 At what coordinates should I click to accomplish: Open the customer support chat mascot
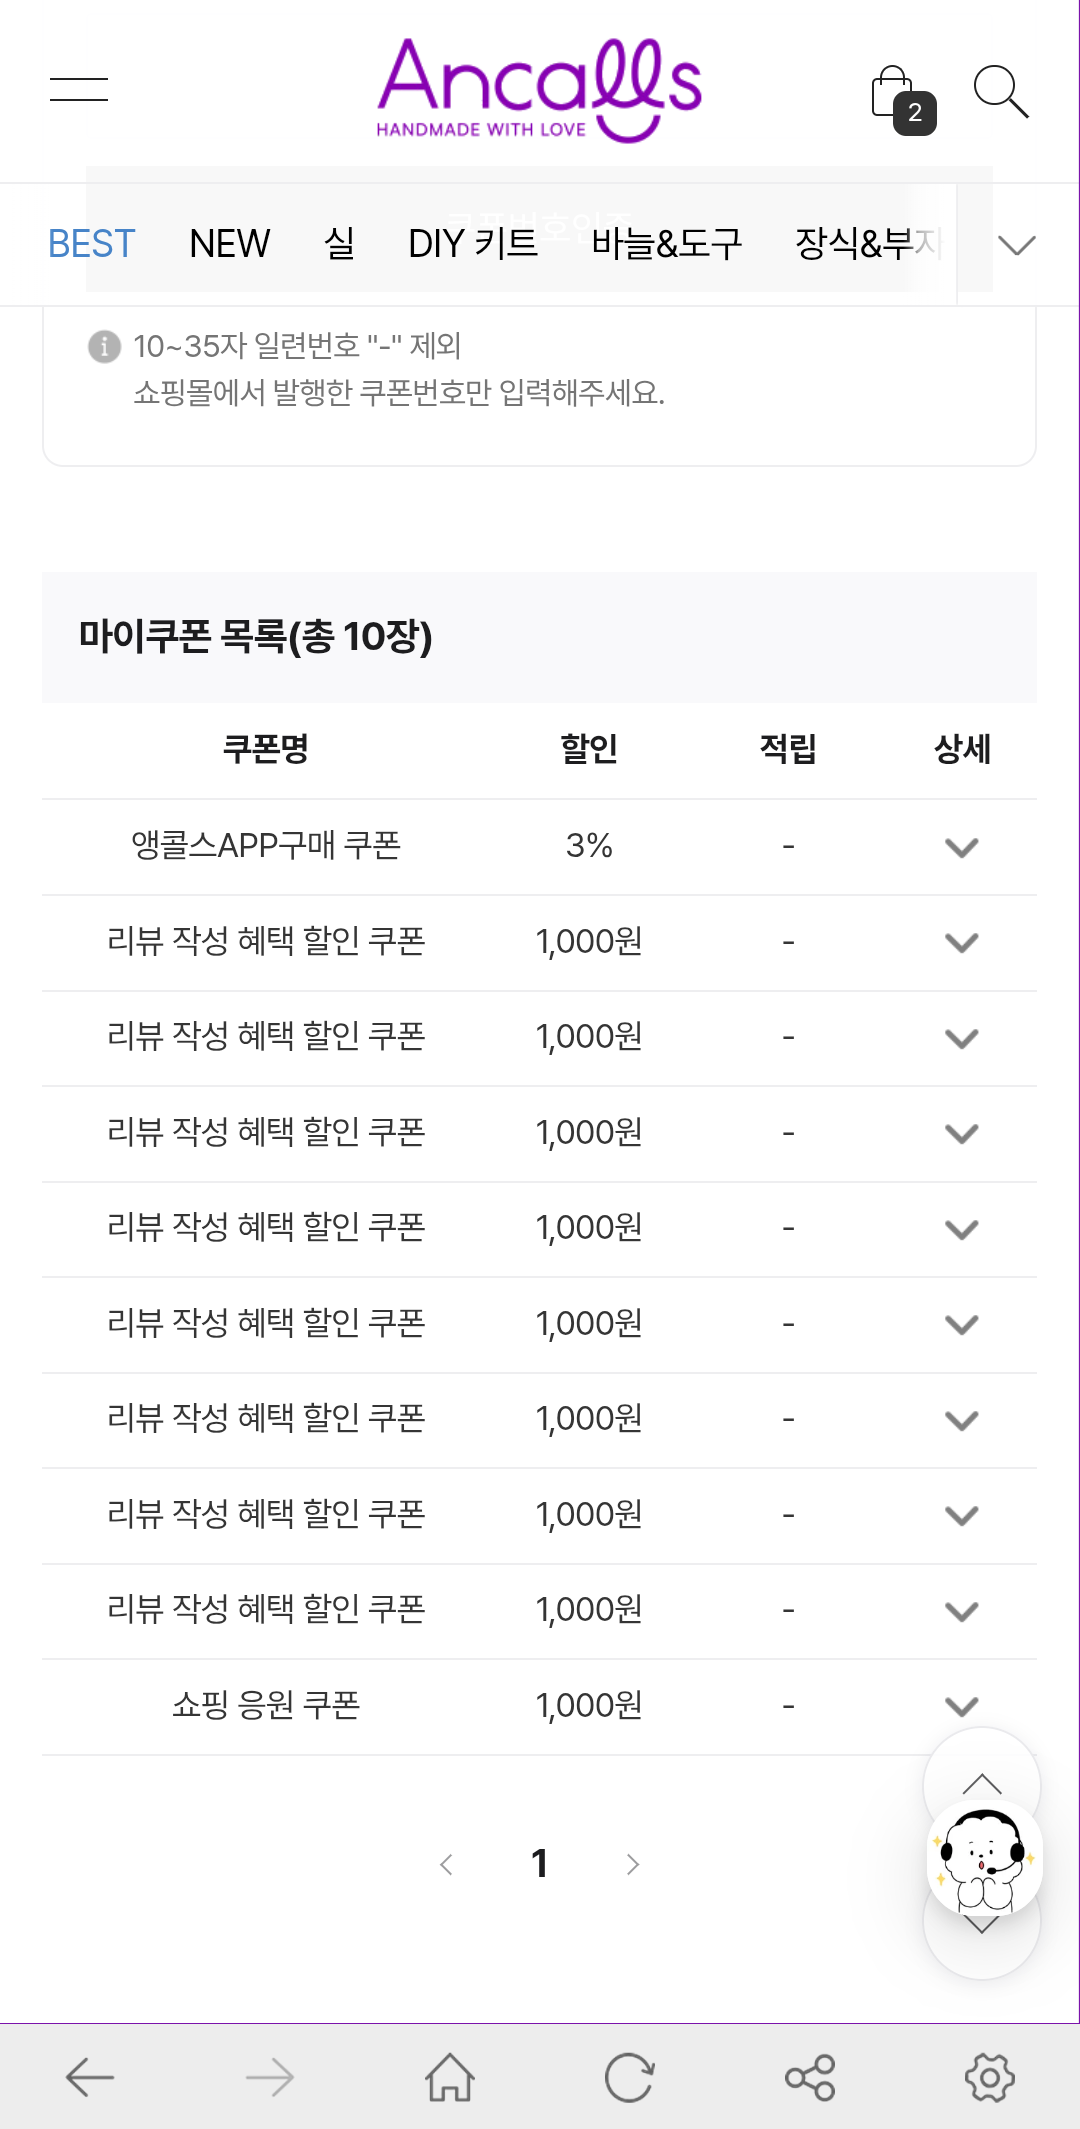point(984,1858)
